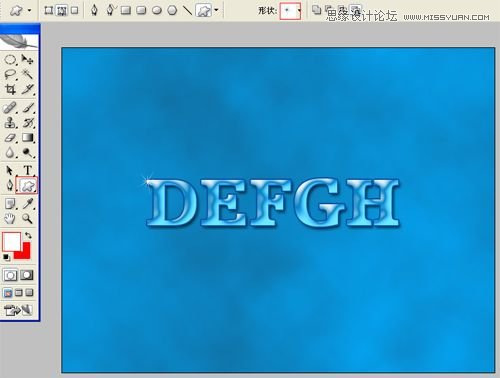Screen dimensions: 500x378
Task: Choose Full Screen with Menu Bar mode
Action: [19, 293]
